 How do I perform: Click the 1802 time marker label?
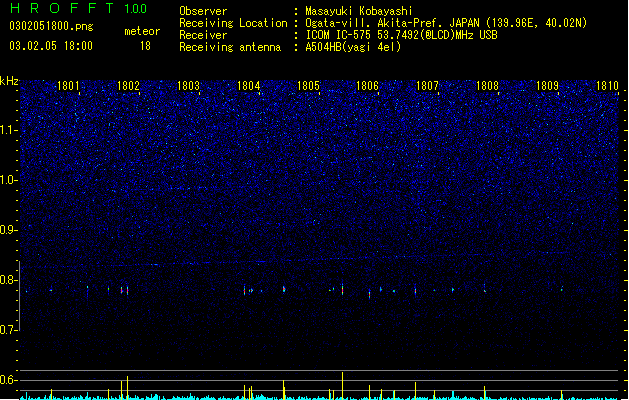pos(128,86)
